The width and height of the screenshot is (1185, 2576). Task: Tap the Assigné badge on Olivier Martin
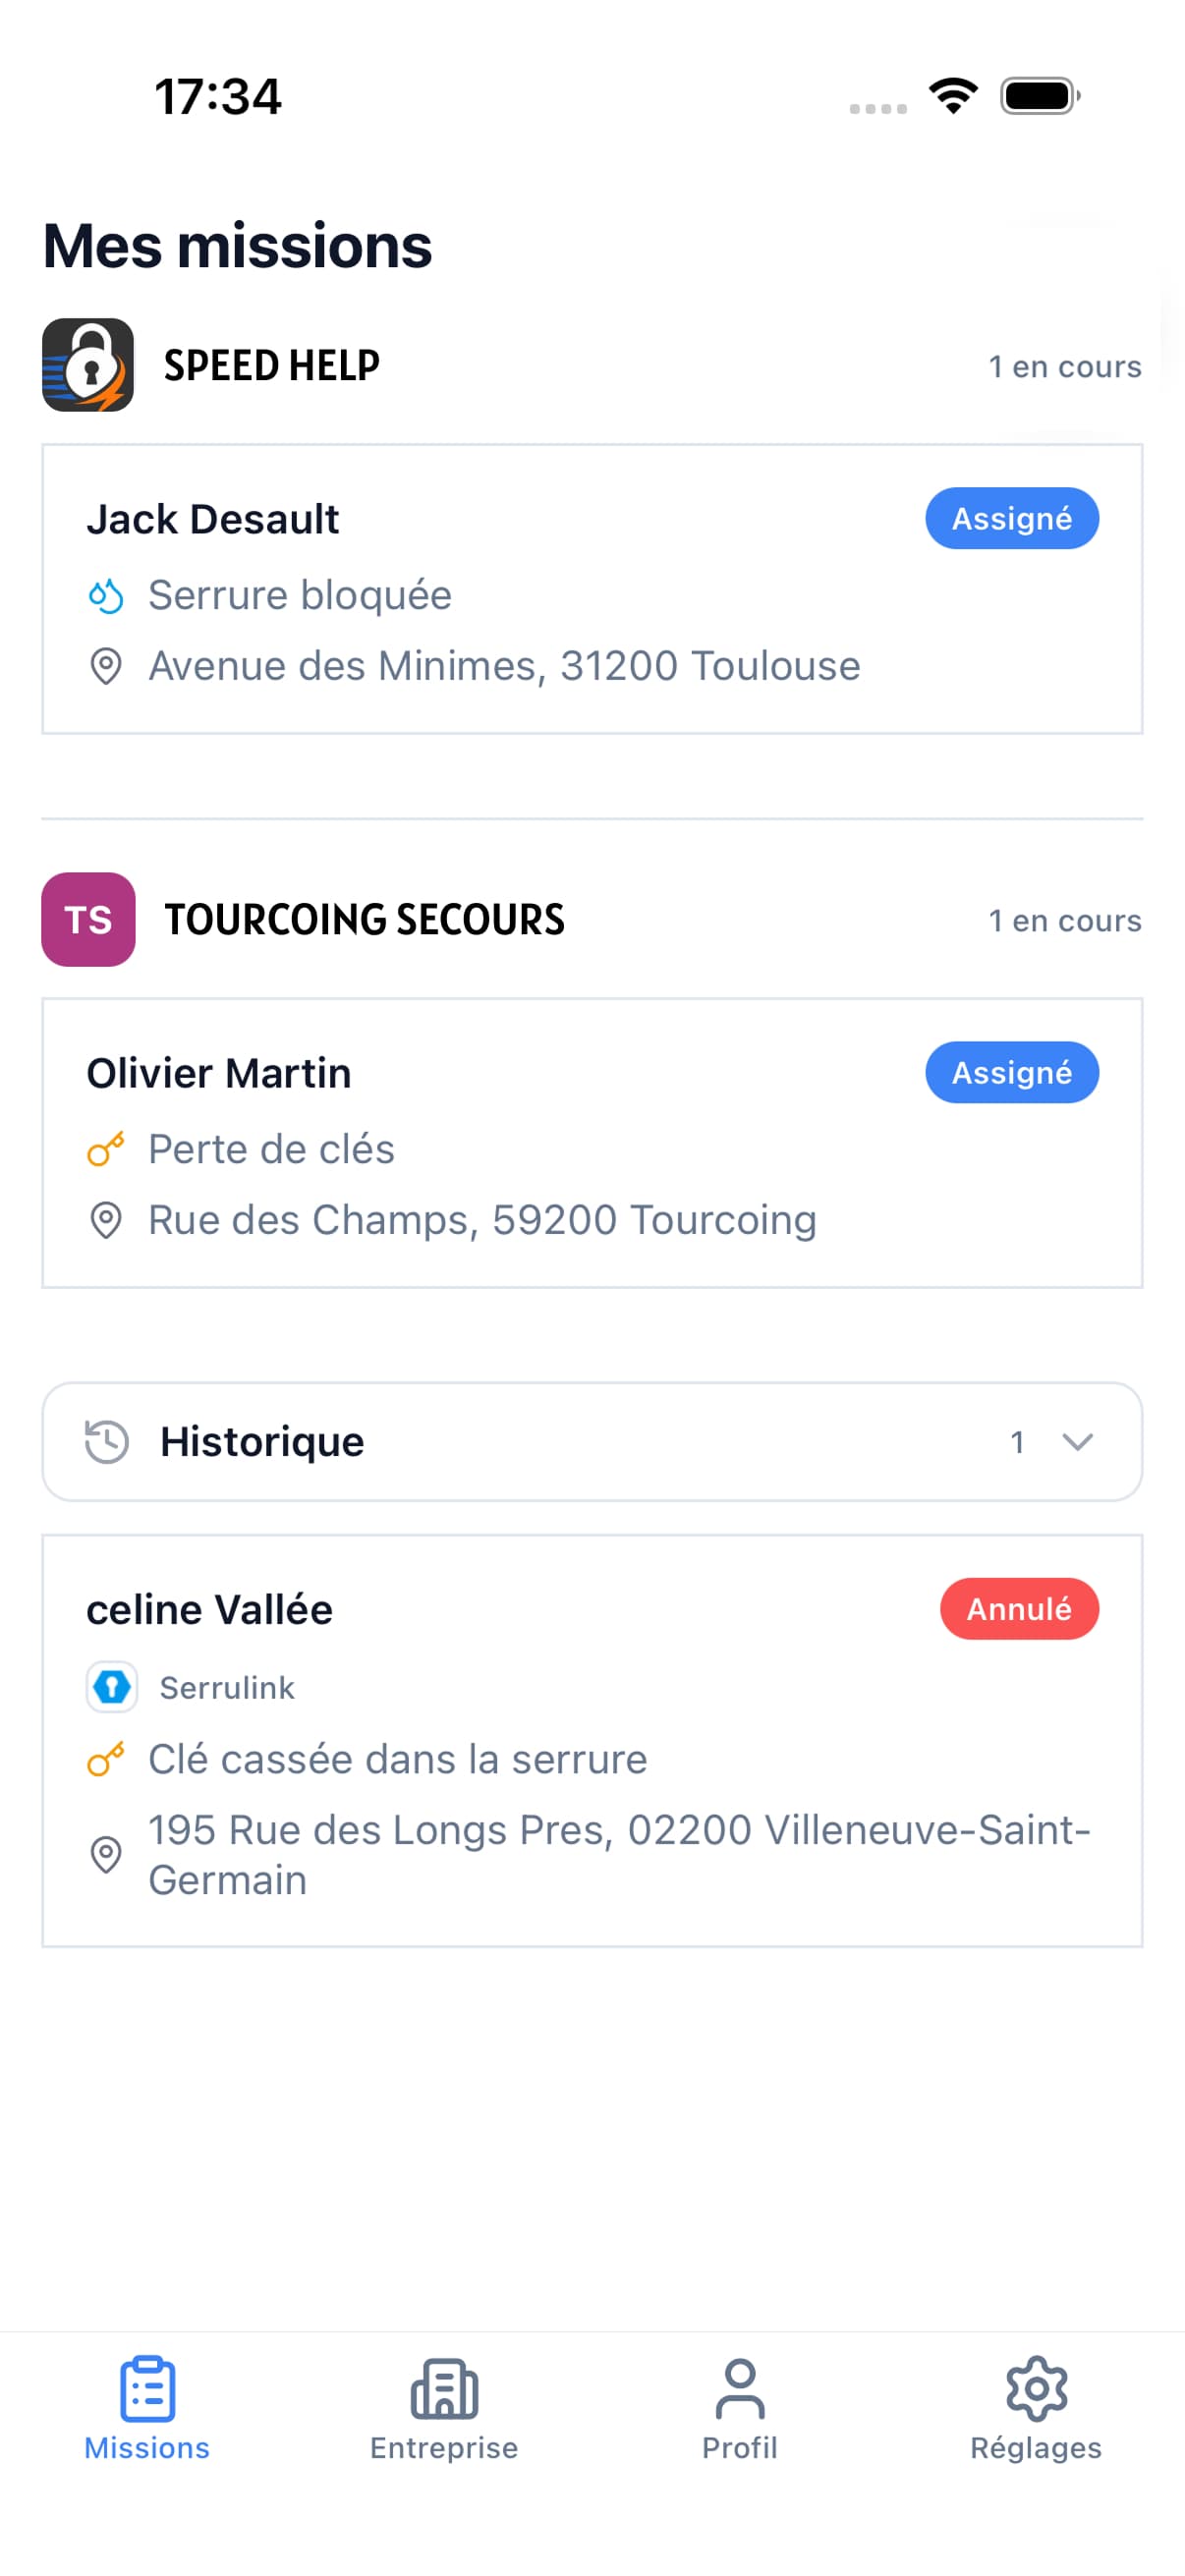(x=1012, y=1072)
